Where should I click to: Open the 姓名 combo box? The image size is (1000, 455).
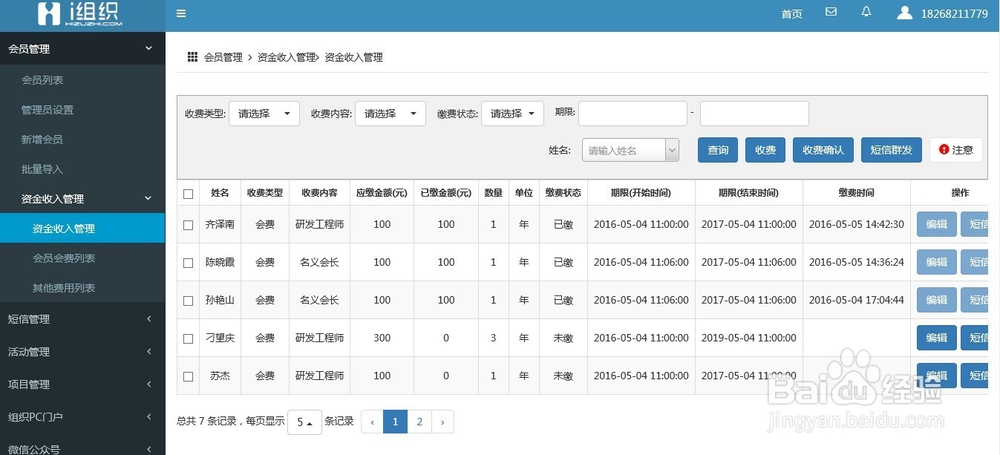[630, 151]
